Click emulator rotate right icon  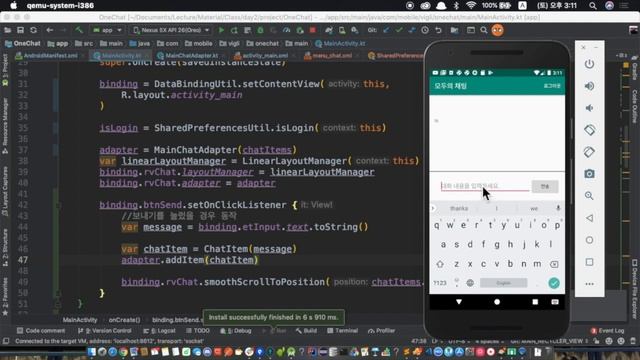pyautogui.click(x=589, y=152)
